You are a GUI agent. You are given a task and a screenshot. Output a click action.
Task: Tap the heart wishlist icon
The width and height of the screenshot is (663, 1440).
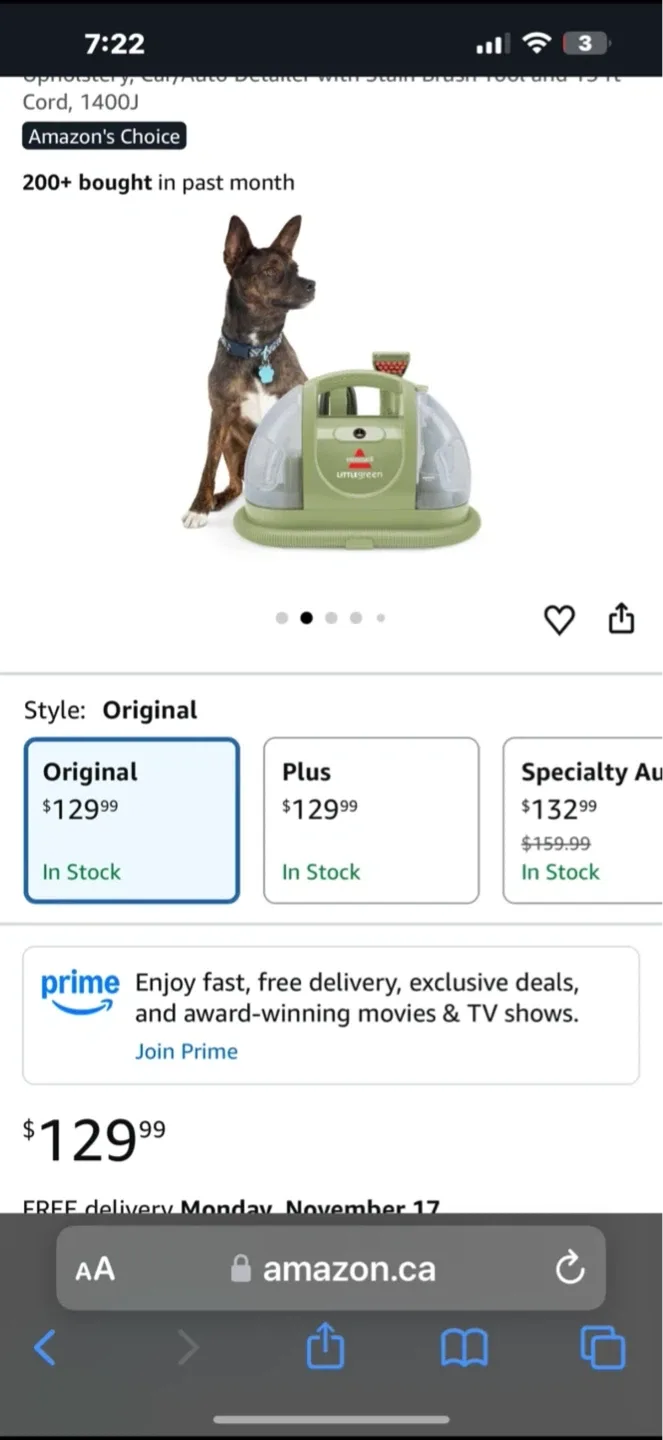559,620
